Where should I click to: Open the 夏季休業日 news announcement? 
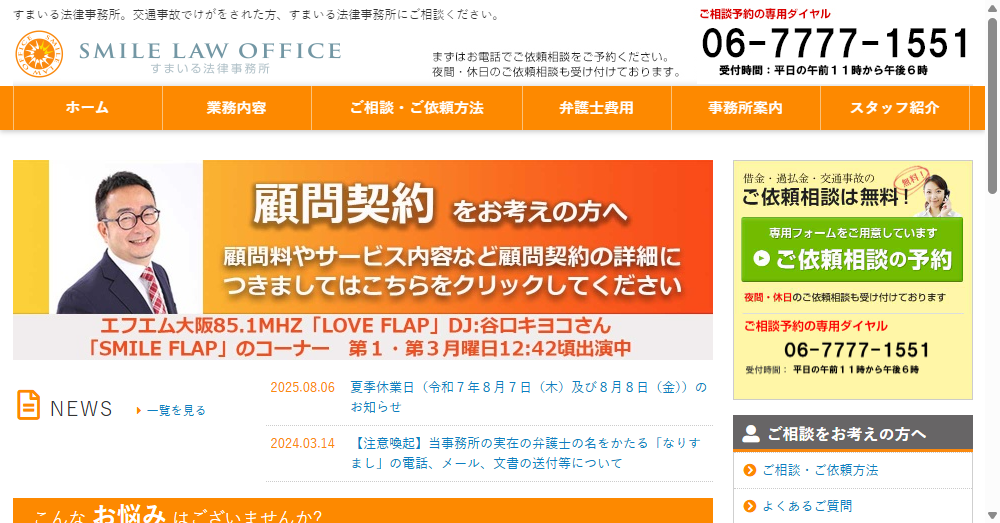click(x=528, y=396)
